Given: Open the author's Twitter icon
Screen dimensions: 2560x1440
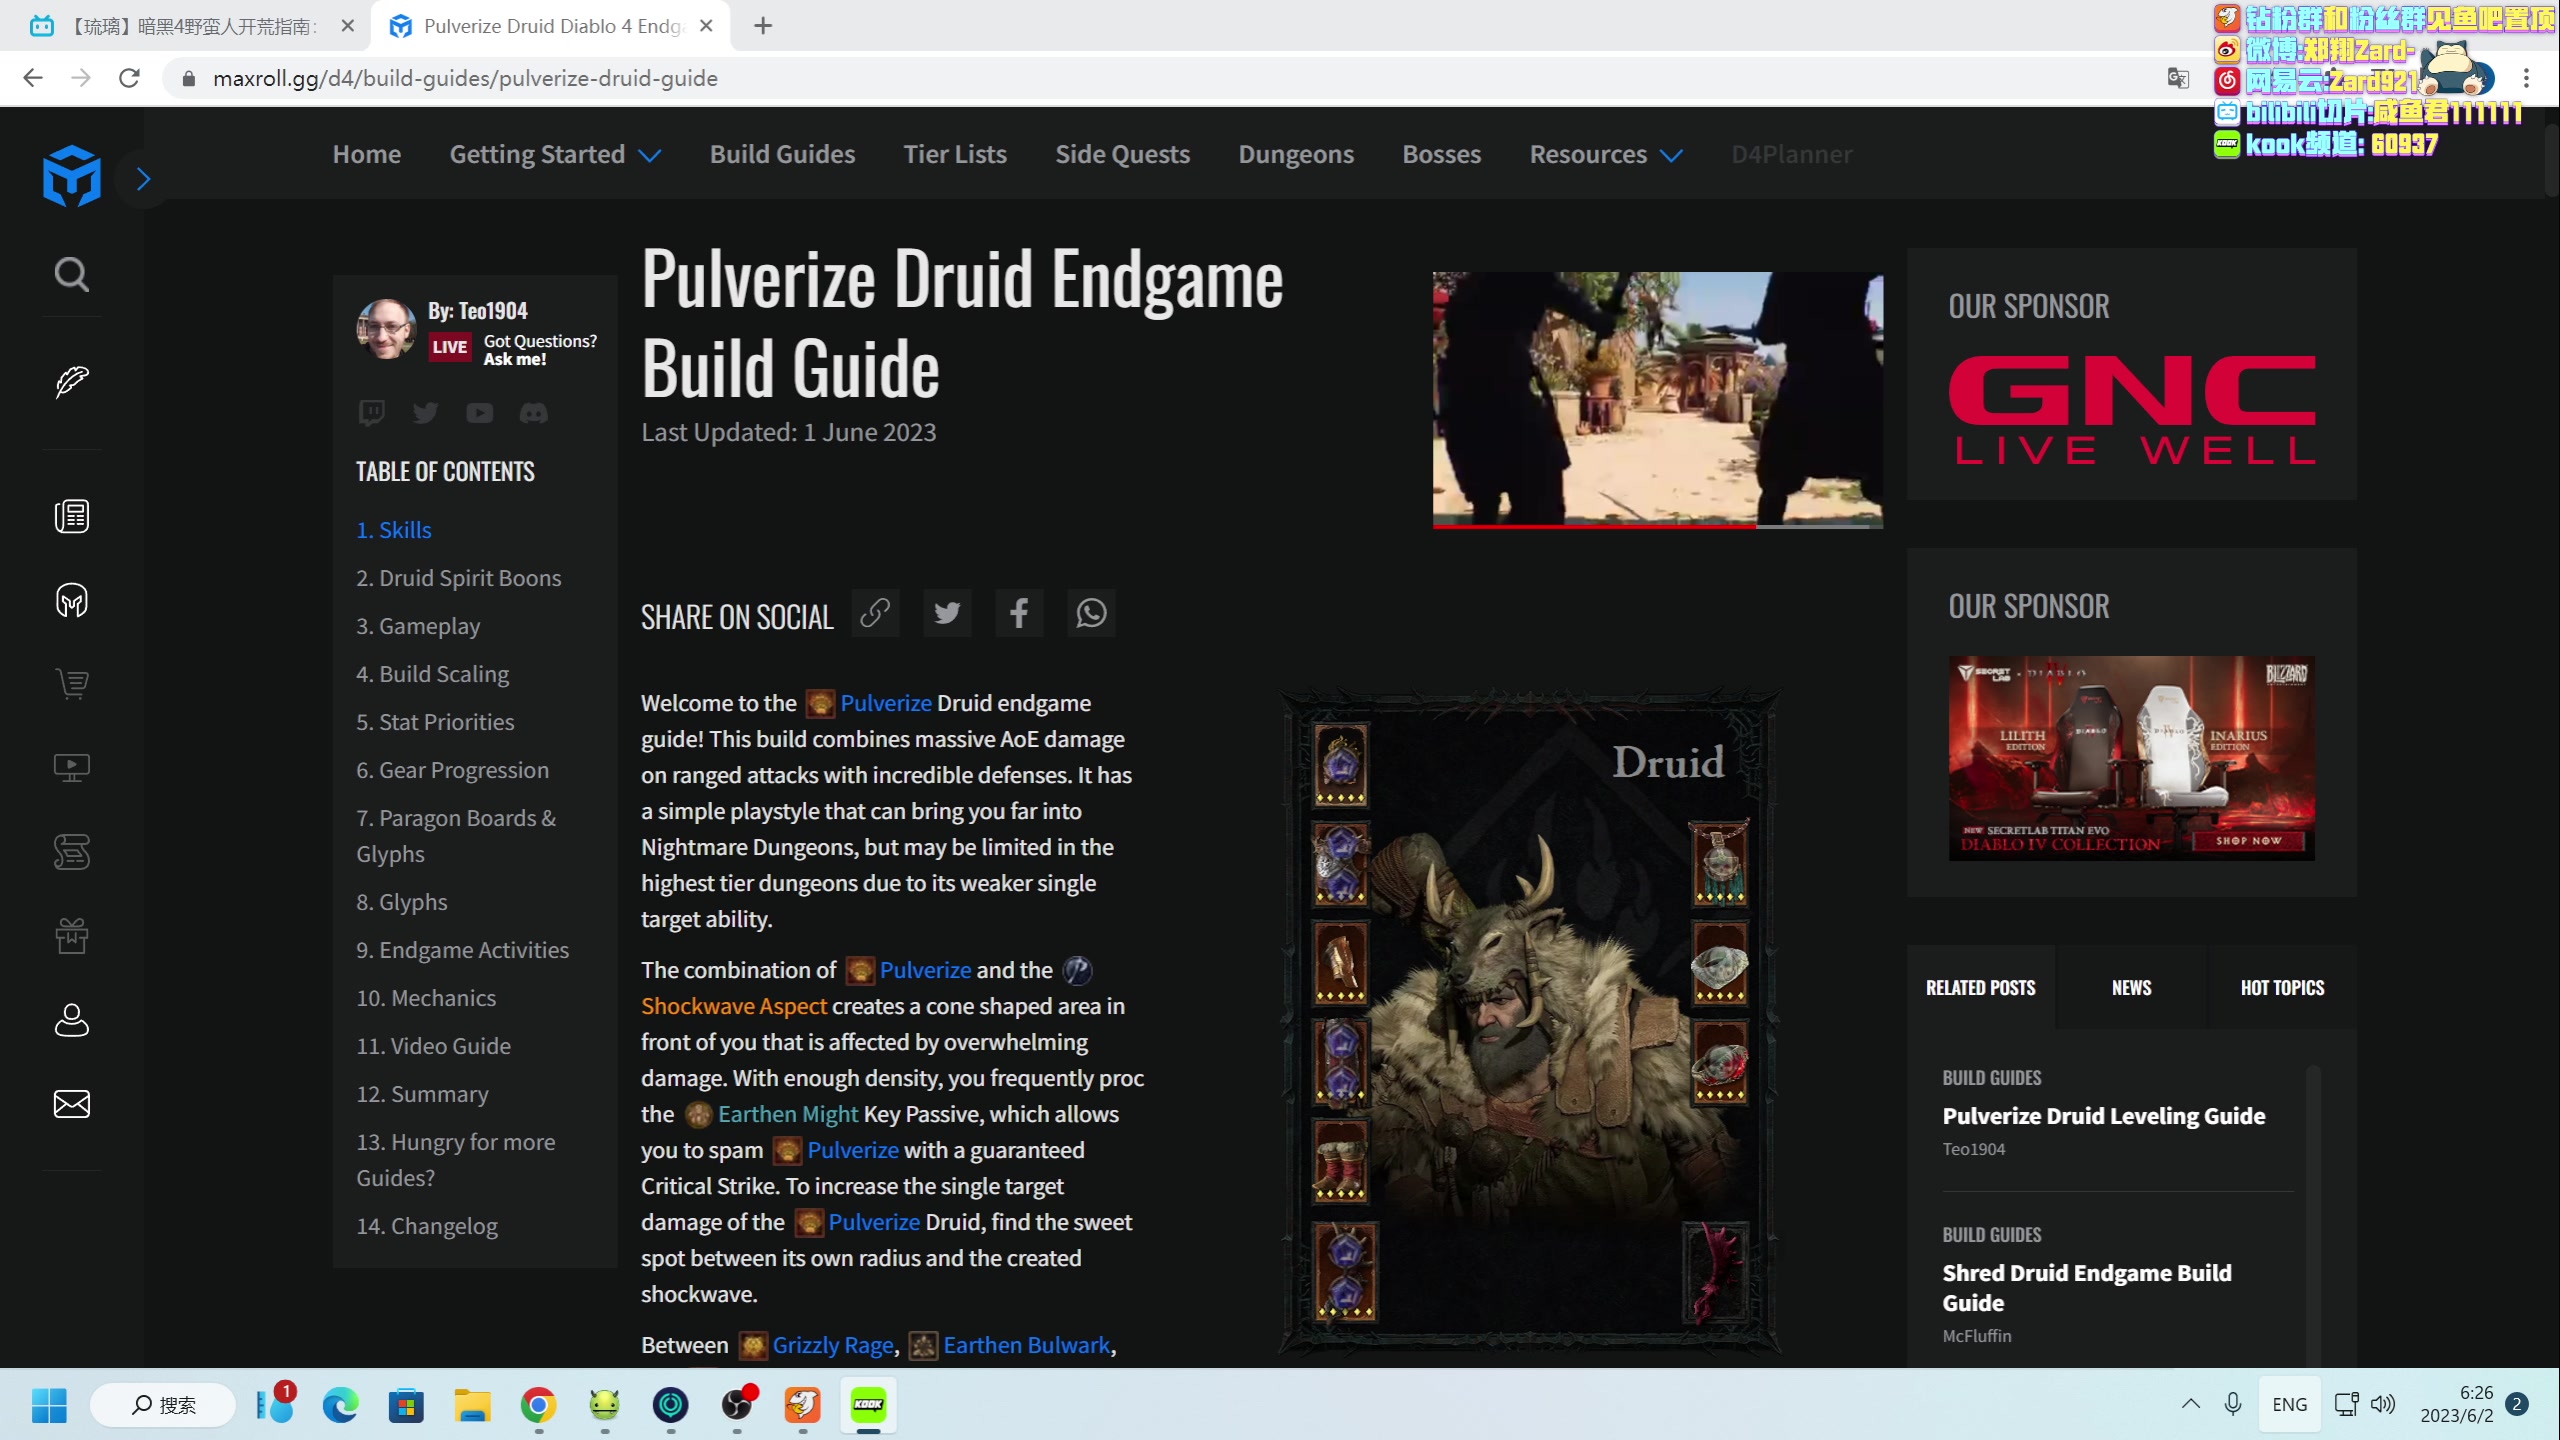Looking at the screenshot, I should 426,413.
